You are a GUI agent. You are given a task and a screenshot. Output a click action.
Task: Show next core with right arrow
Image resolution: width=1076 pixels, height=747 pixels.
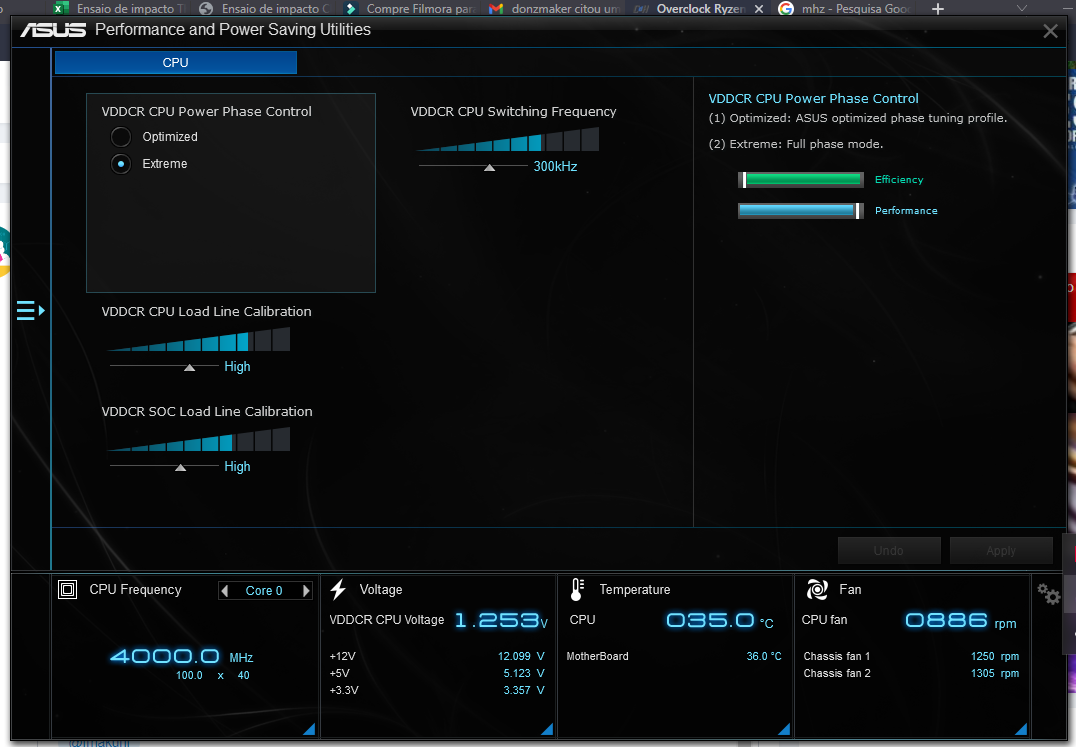tap(306, 591)
